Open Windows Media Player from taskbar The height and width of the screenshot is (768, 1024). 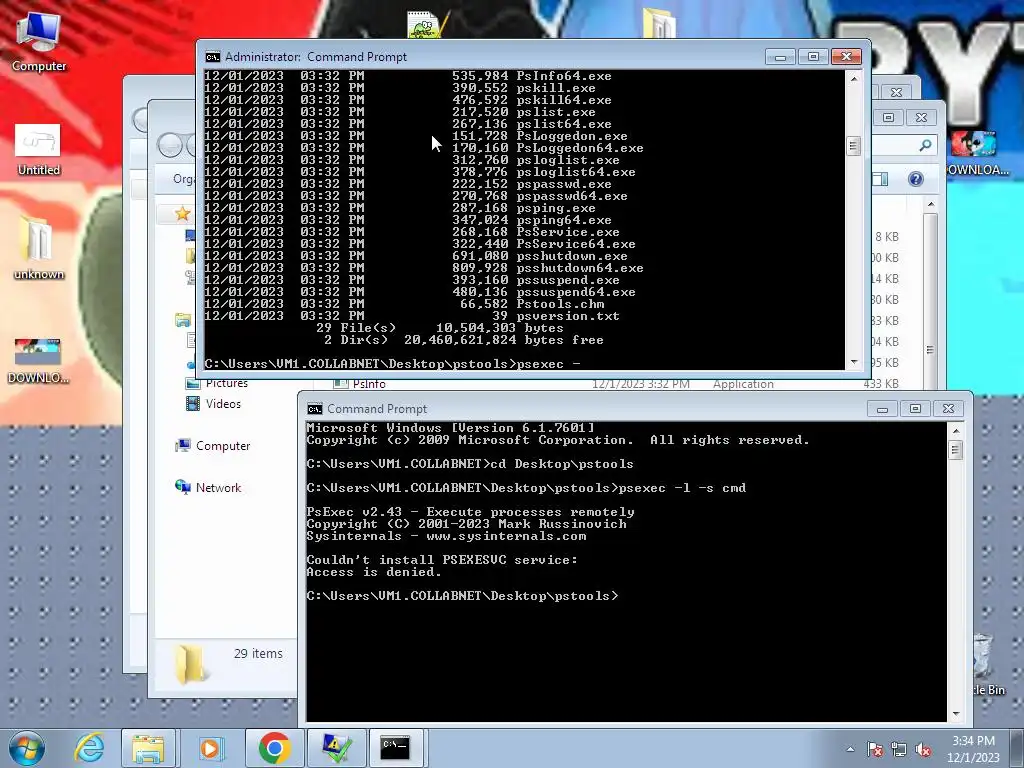(210, 748)
